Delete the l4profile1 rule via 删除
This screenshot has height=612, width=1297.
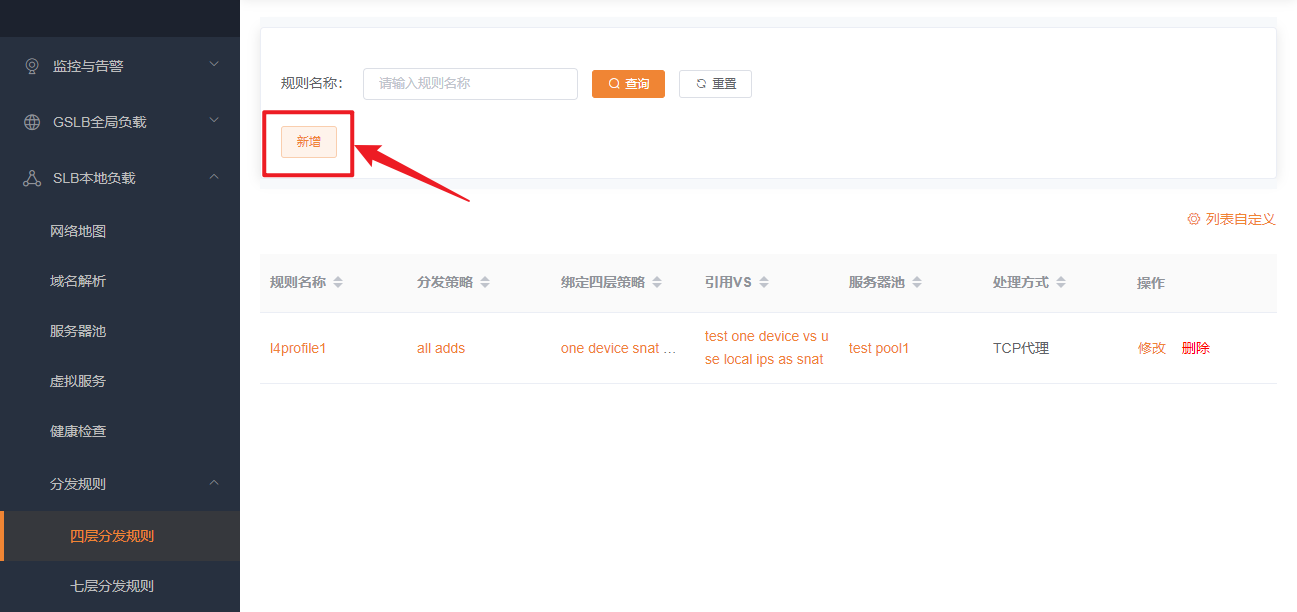pyautogui.click(x=1195, y=348)
